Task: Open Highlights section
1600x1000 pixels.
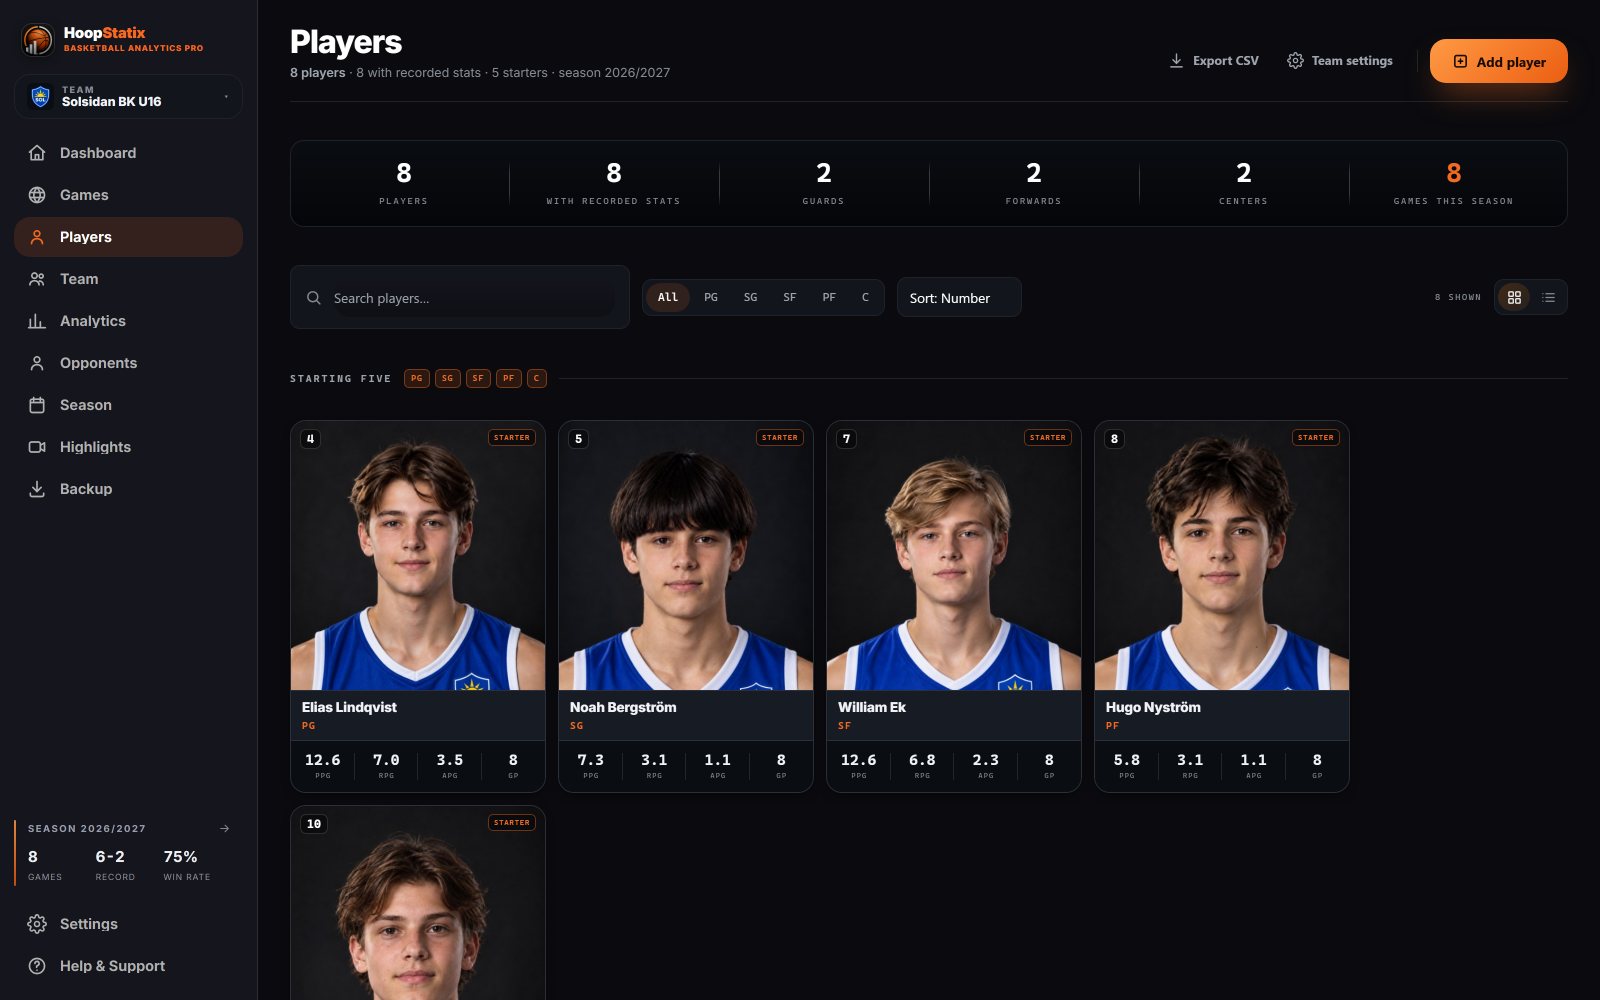Action: click(128, 447)
